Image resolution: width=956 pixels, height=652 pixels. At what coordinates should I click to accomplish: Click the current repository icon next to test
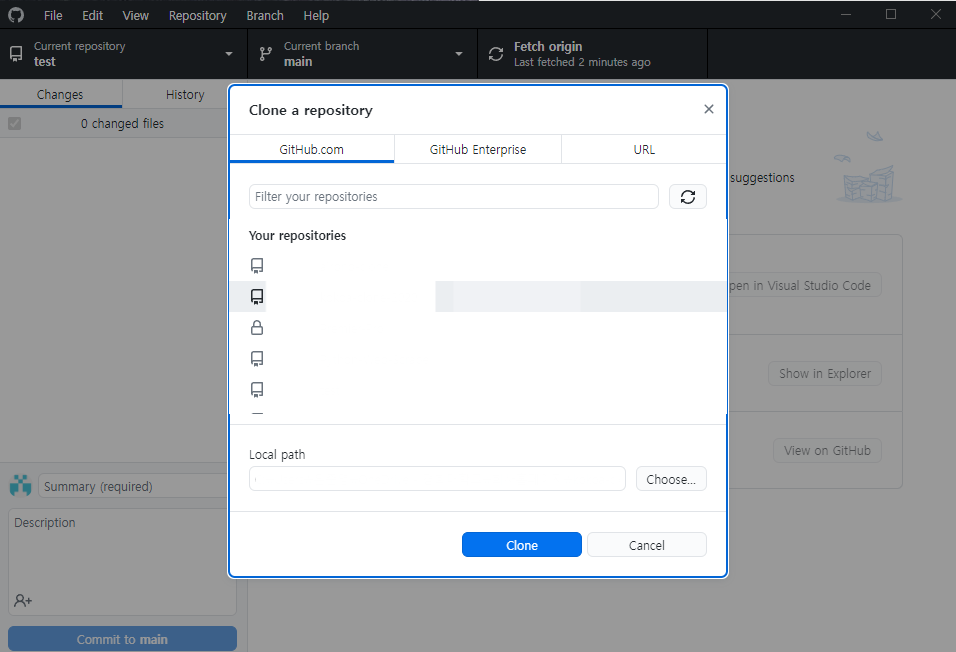click(x=16, y=54)
